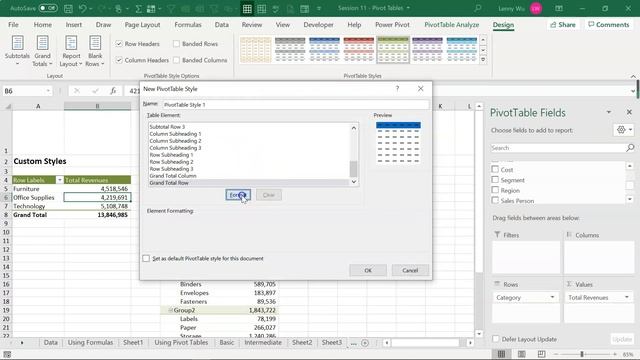The image size is (640, 360).
Task: Open the Category field dropdown in Rows
Action: [x=552, y=297]
